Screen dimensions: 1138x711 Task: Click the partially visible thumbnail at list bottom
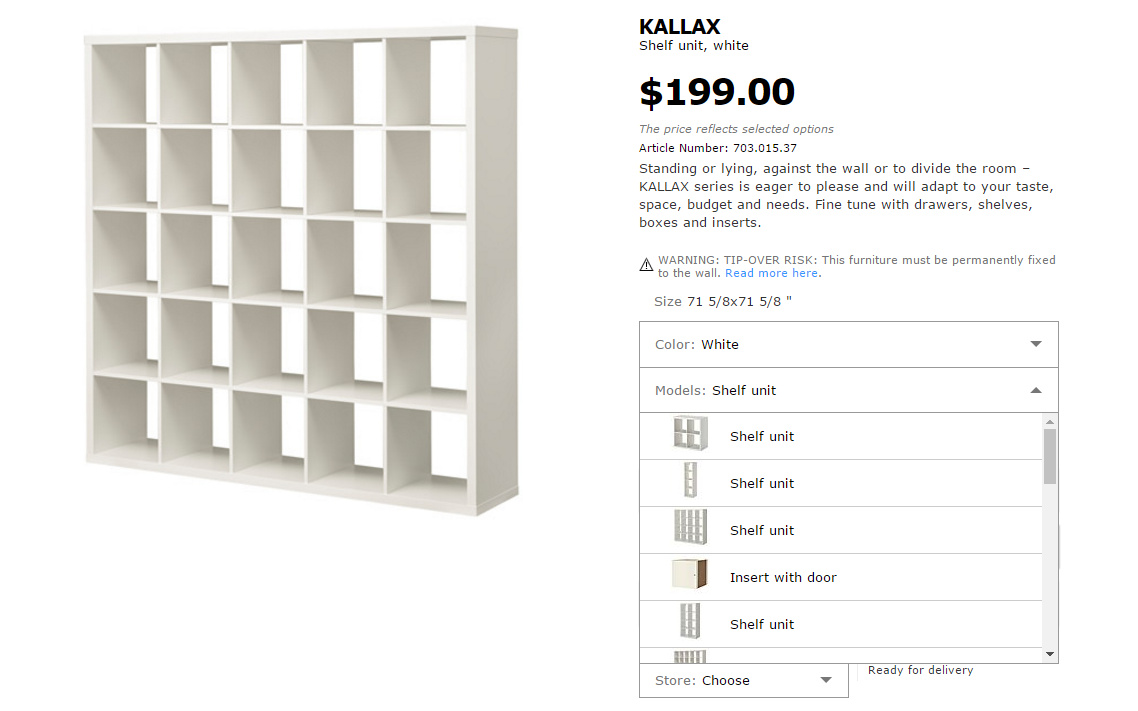coord(689,656)
